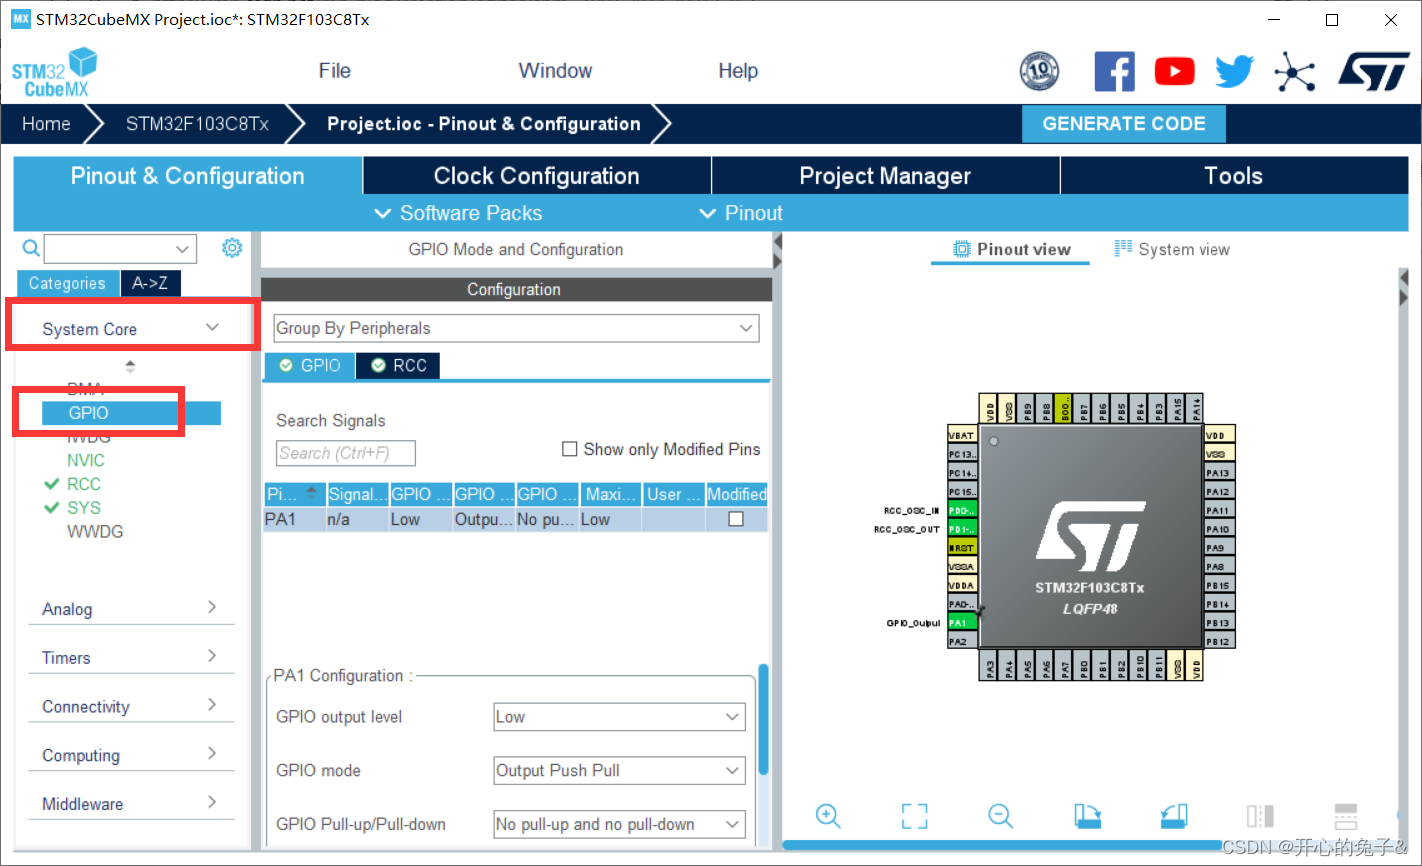The width and height of the screenshot is (1422, 866).
Task: Switch to Project Manager tab
Action: click(x=885, y=176)
